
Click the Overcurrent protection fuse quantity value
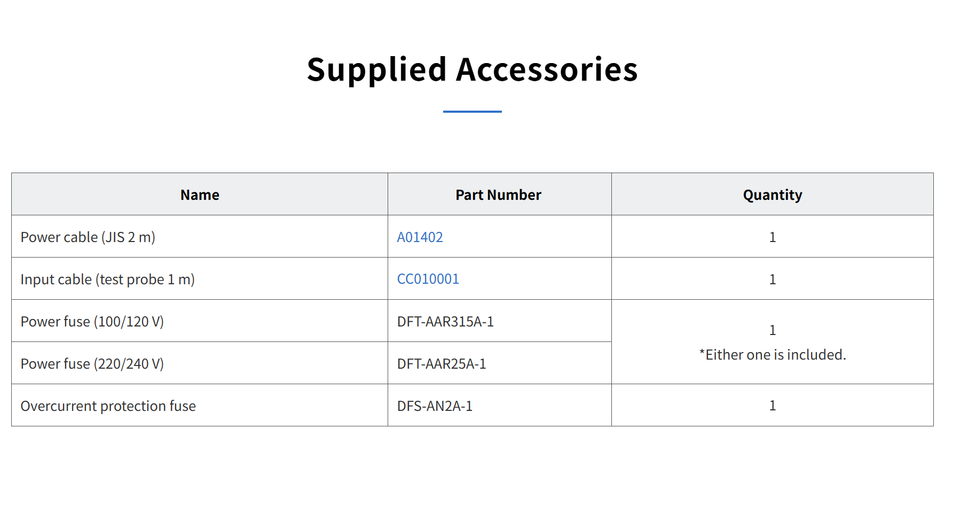772,405
